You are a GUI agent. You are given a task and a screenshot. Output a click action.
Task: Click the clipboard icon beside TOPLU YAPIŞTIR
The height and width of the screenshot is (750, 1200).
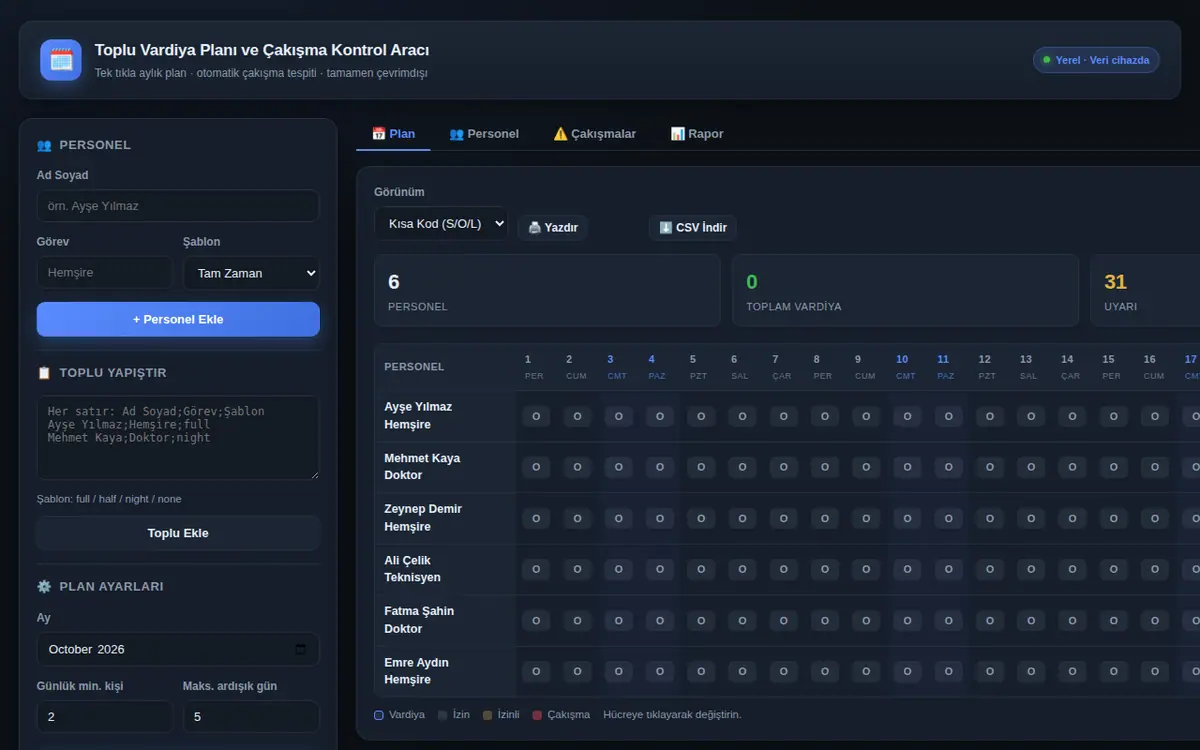tap(44, 373)
